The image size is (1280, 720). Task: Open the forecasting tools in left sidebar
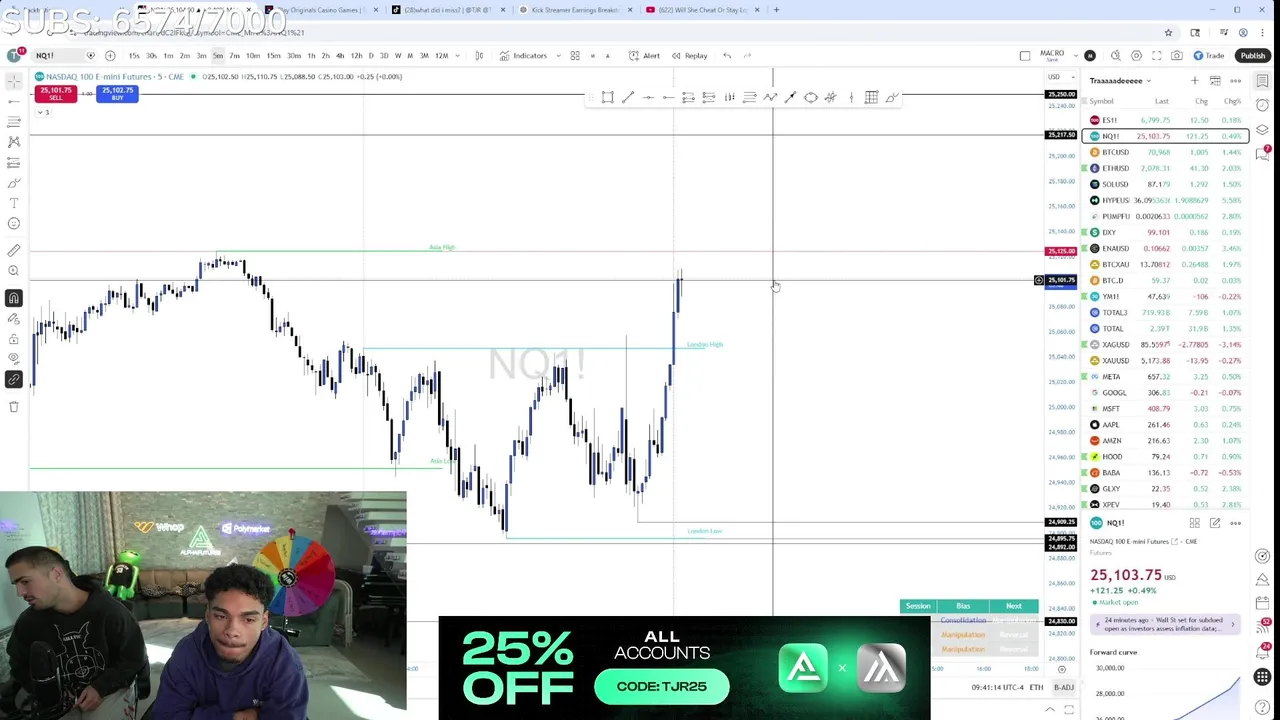click(13, 162)
